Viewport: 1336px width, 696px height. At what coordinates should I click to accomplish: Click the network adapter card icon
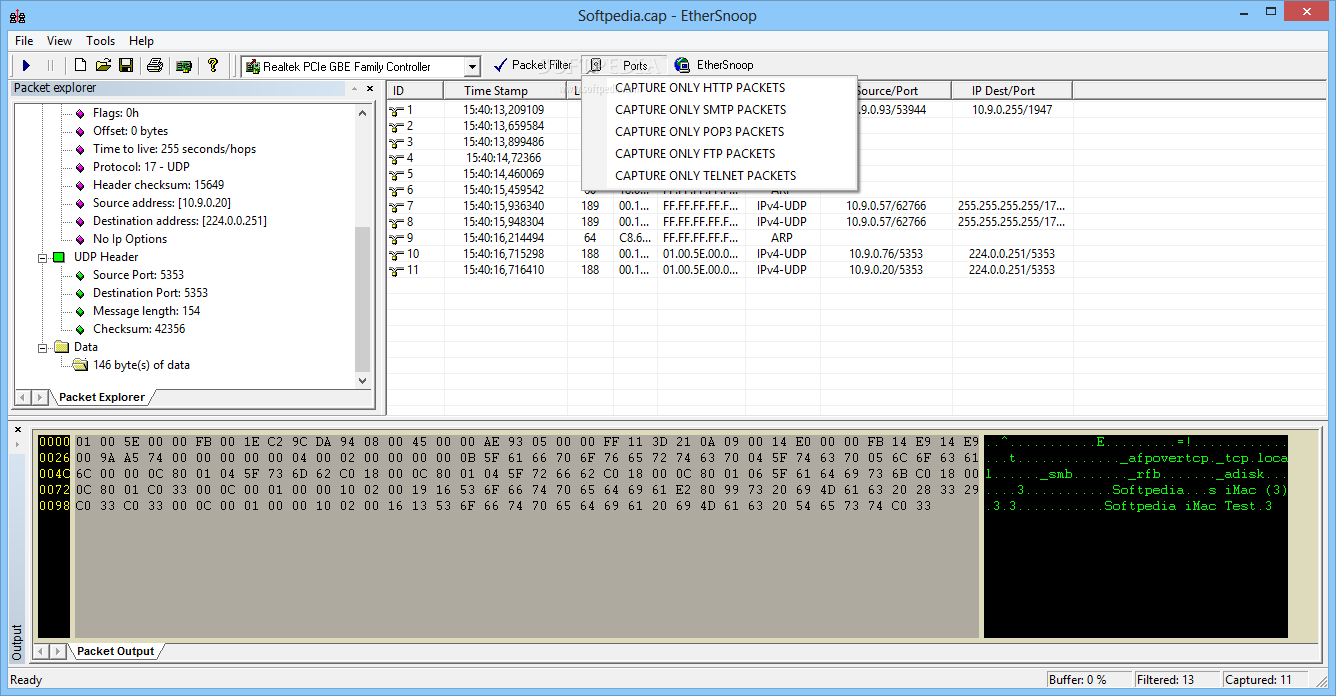click(184, 66)
